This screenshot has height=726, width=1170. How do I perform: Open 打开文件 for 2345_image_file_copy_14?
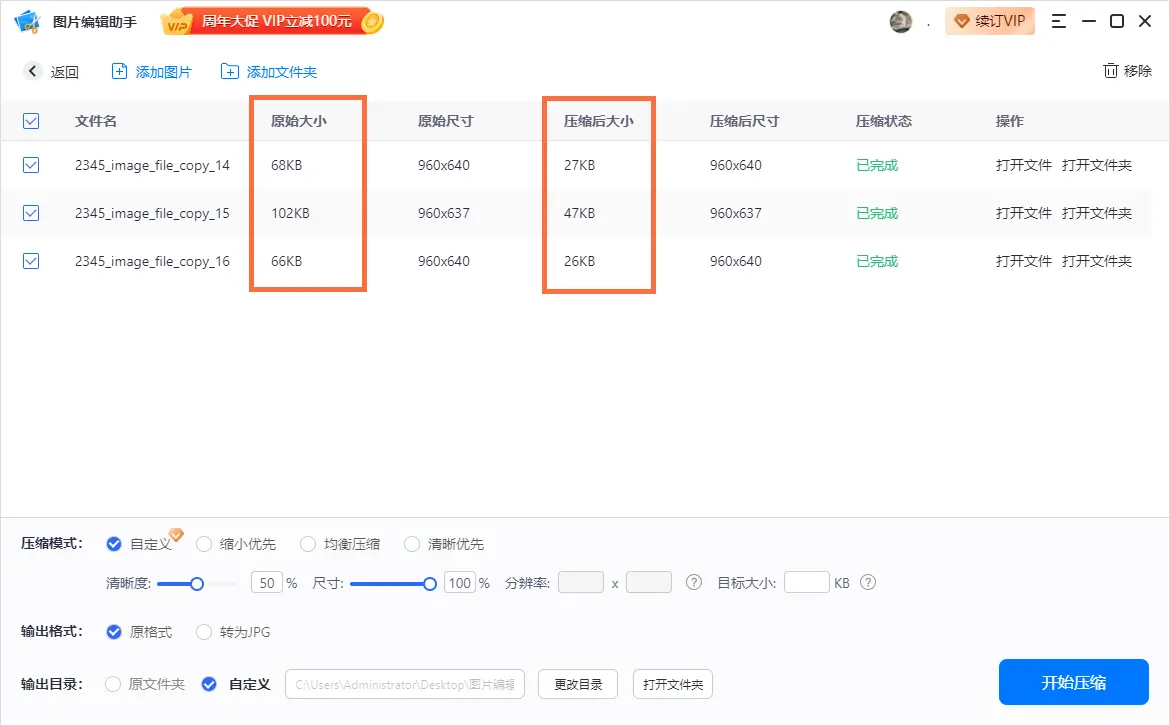click(x=1023, y=164)
